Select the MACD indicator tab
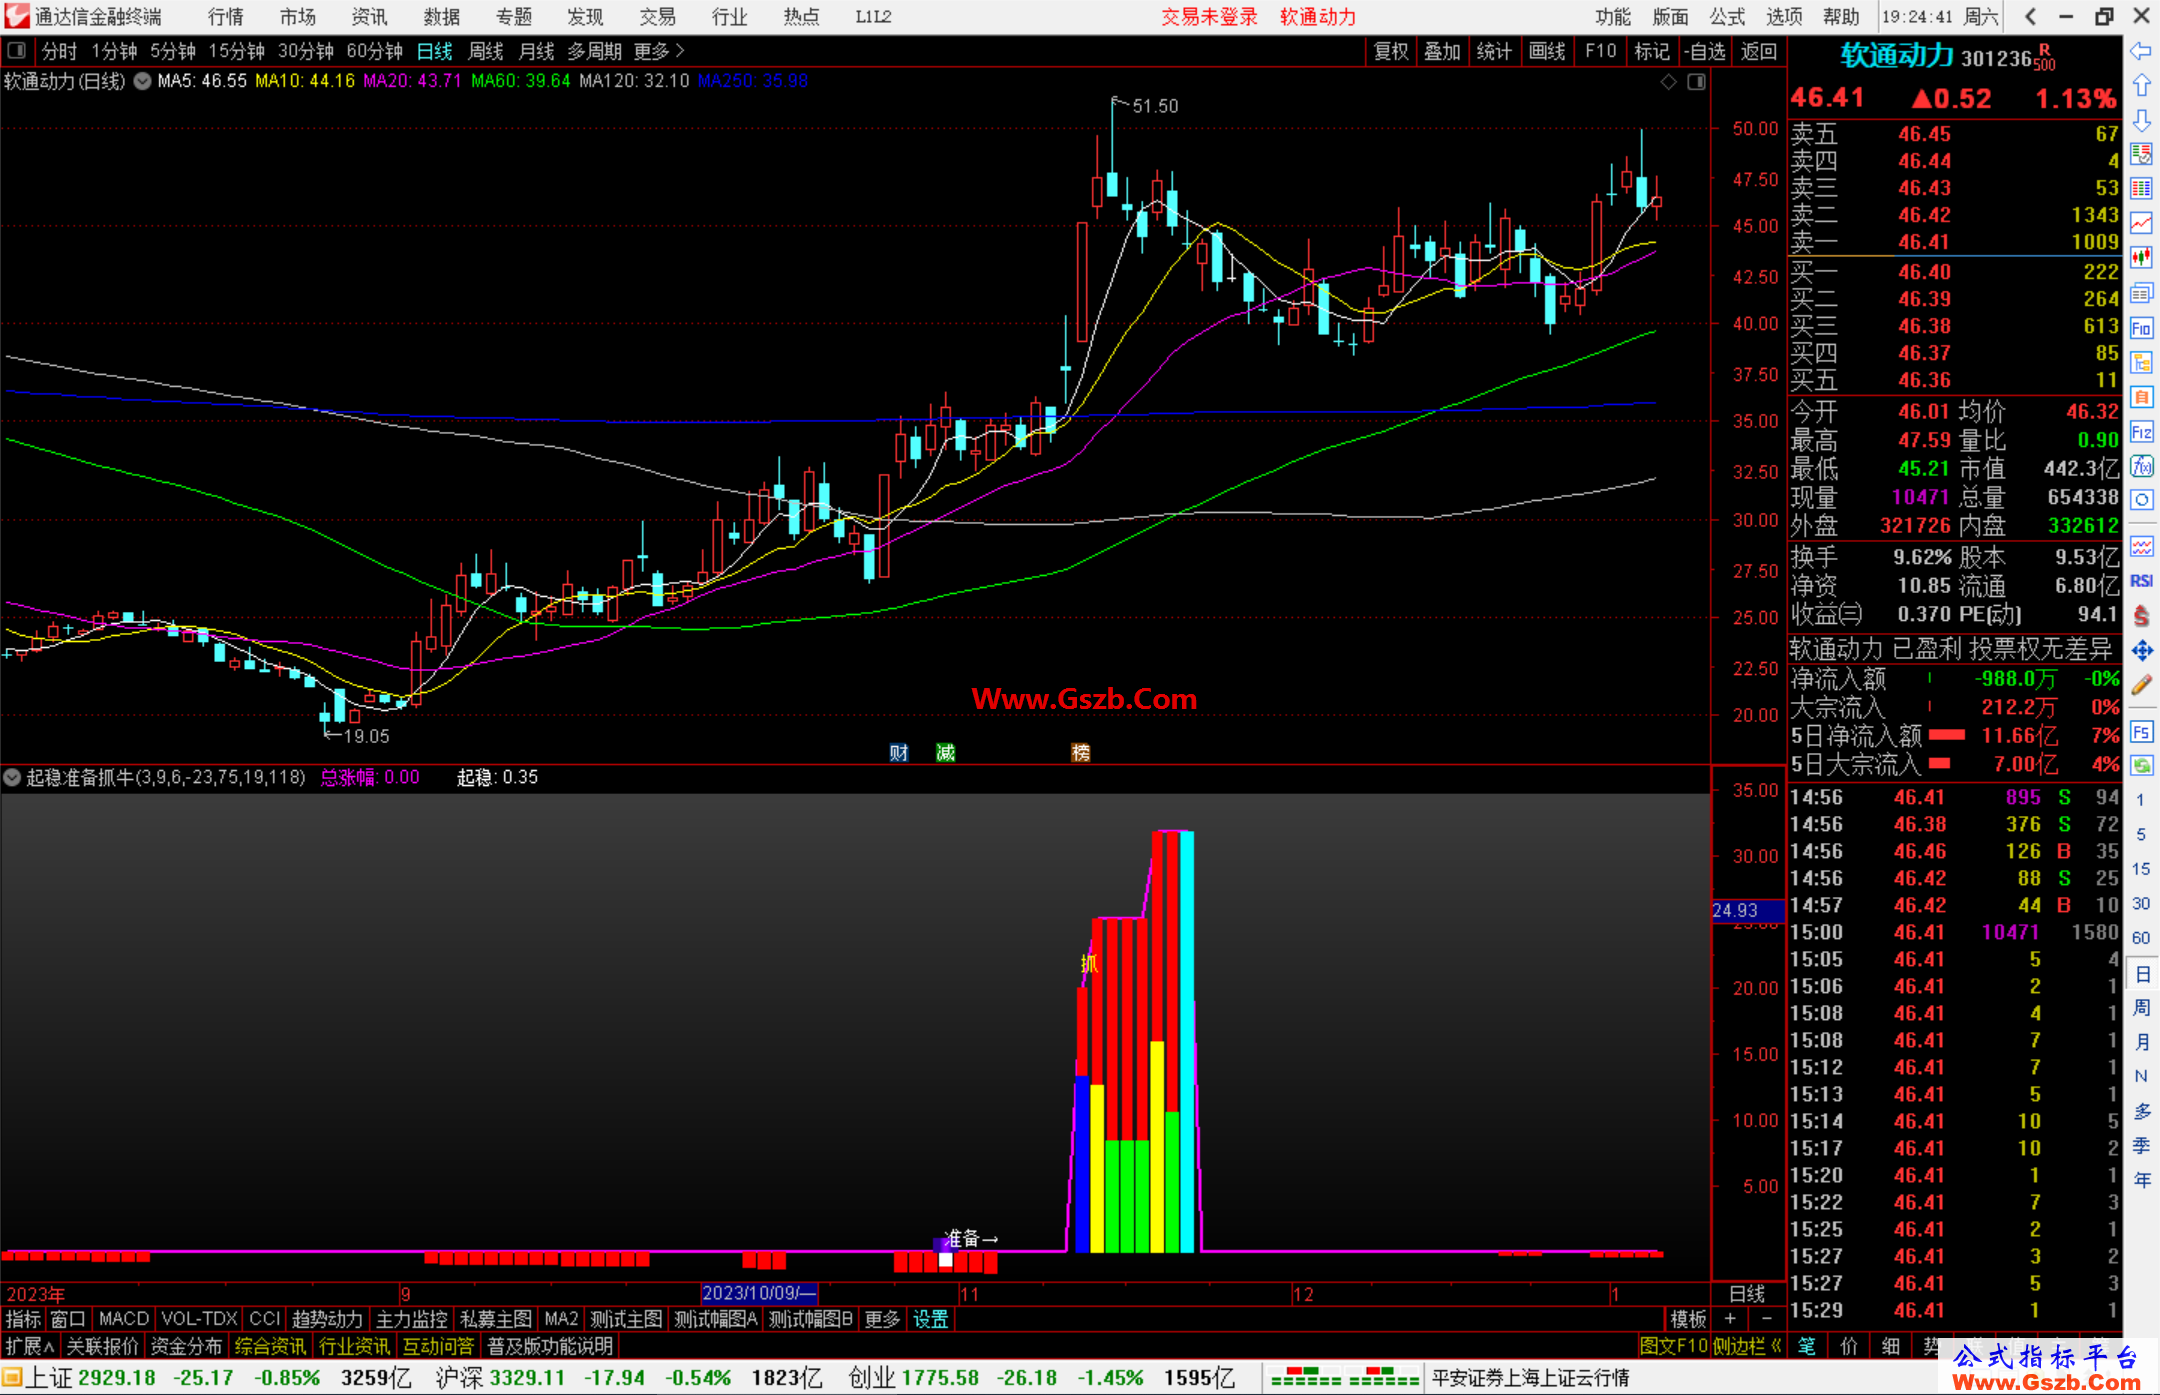 click(123, 1319)
